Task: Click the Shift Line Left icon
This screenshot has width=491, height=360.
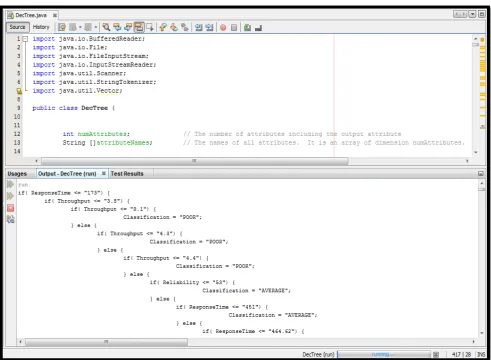Action: [x=199, y=27]
